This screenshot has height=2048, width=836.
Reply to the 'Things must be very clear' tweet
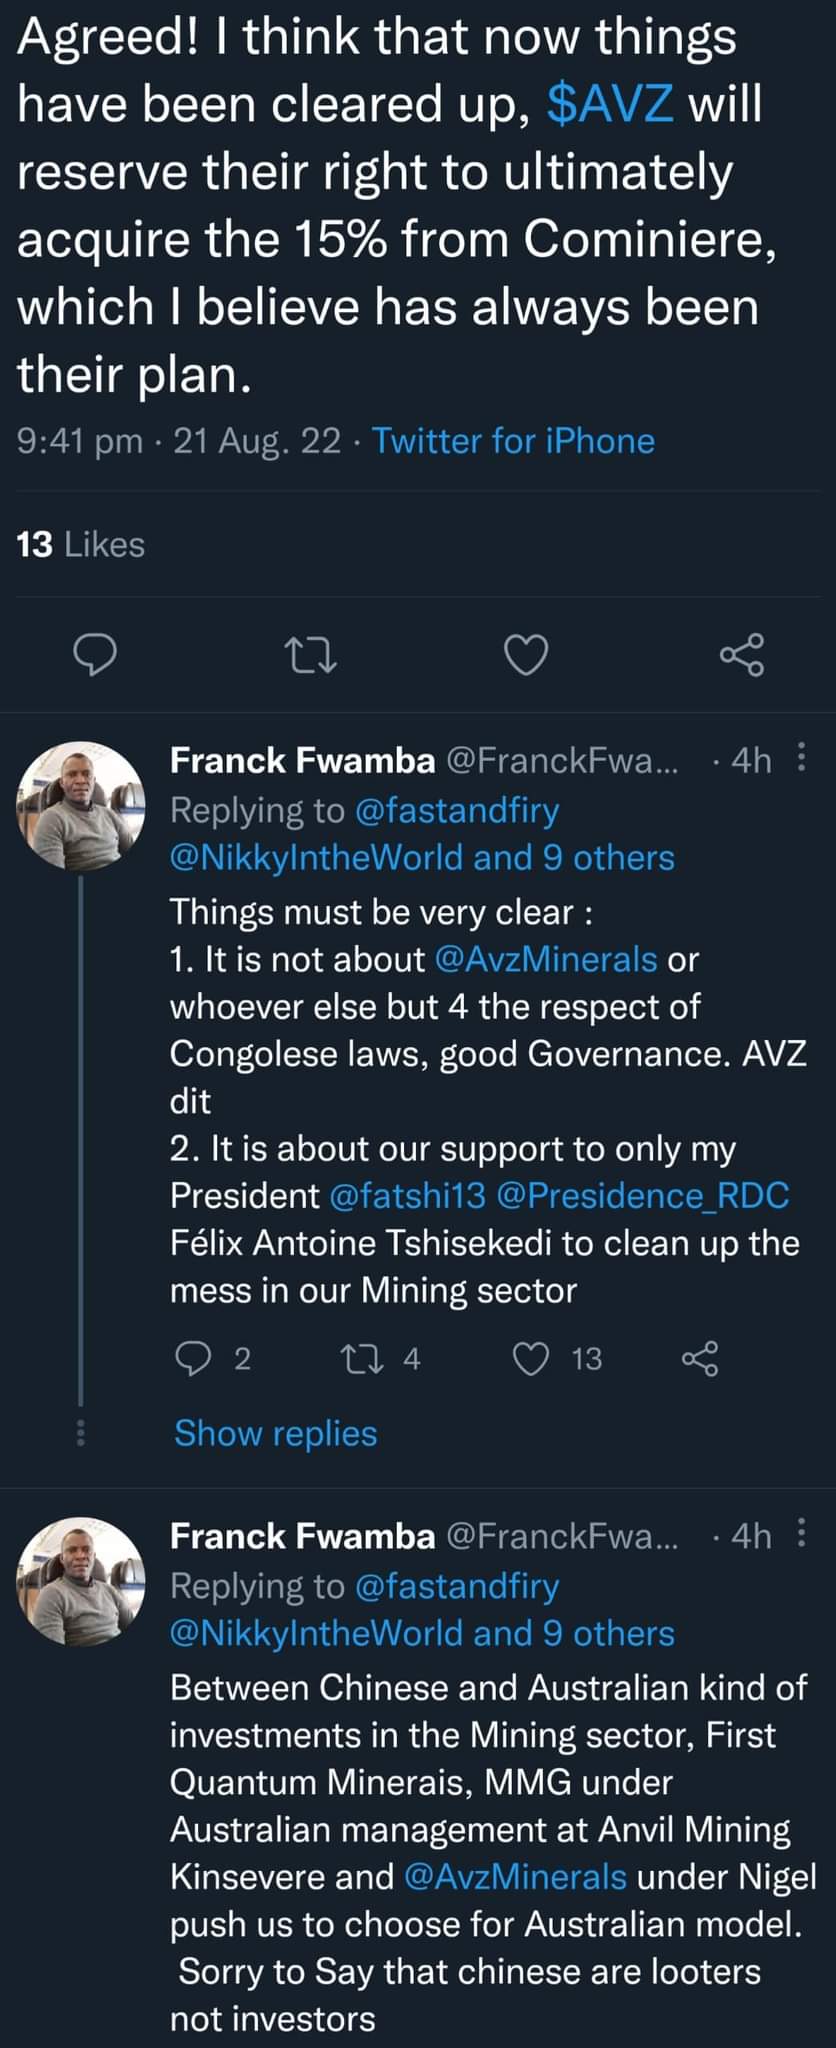(x=190, y=1358)
